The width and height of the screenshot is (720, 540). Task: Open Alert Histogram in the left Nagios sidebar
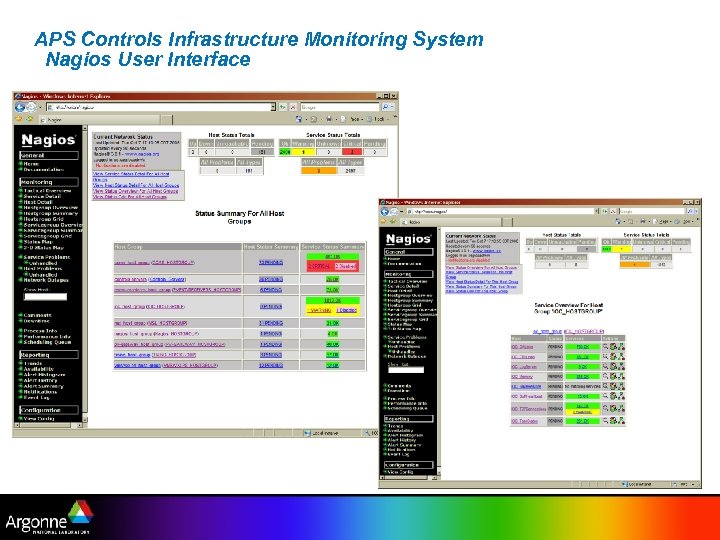(x=44, y=375)
